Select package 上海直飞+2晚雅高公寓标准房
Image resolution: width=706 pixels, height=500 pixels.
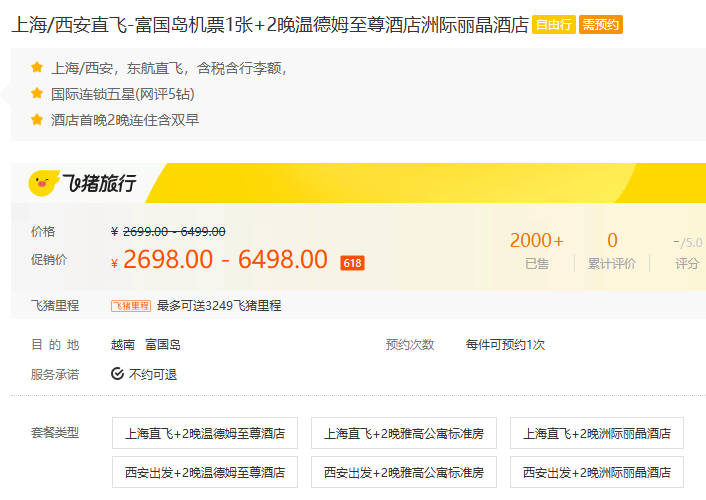(404, 433)
